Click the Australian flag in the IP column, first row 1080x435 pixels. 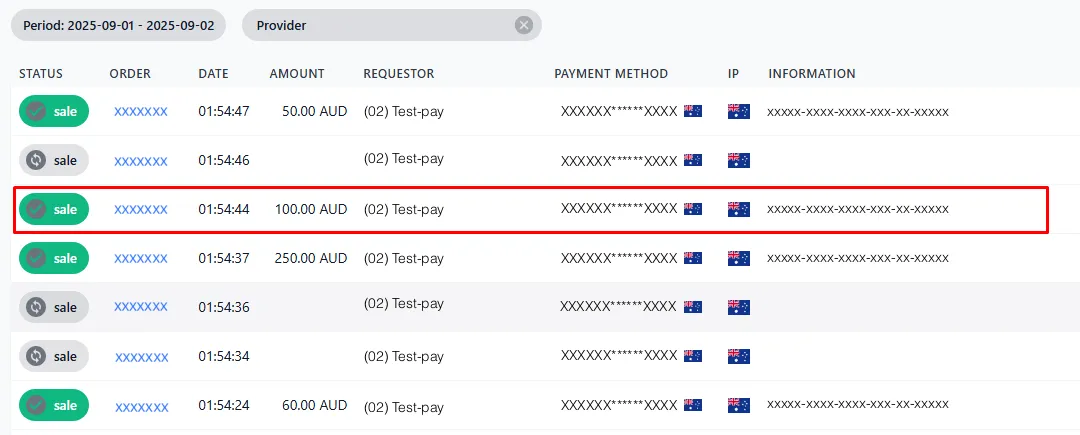tap(739, 111)
